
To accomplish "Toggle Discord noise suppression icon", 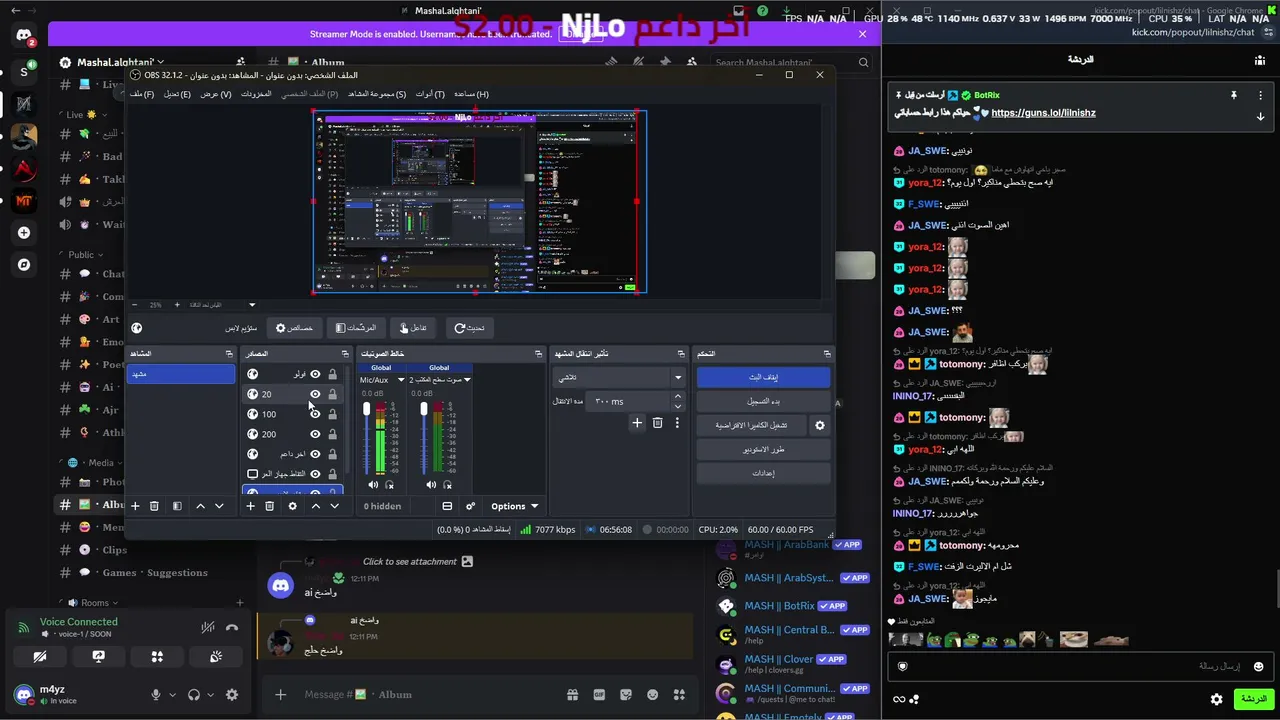I will (207, 628).
